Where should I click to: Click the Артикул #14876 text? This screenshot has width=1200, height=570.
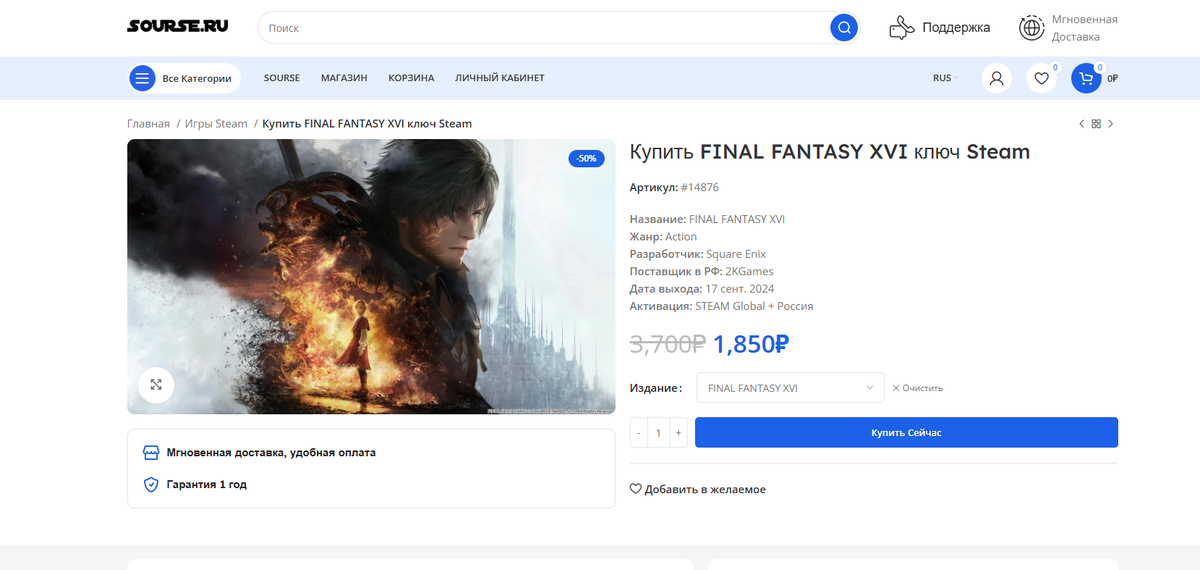pyautogui.click(x=674, y=187)
